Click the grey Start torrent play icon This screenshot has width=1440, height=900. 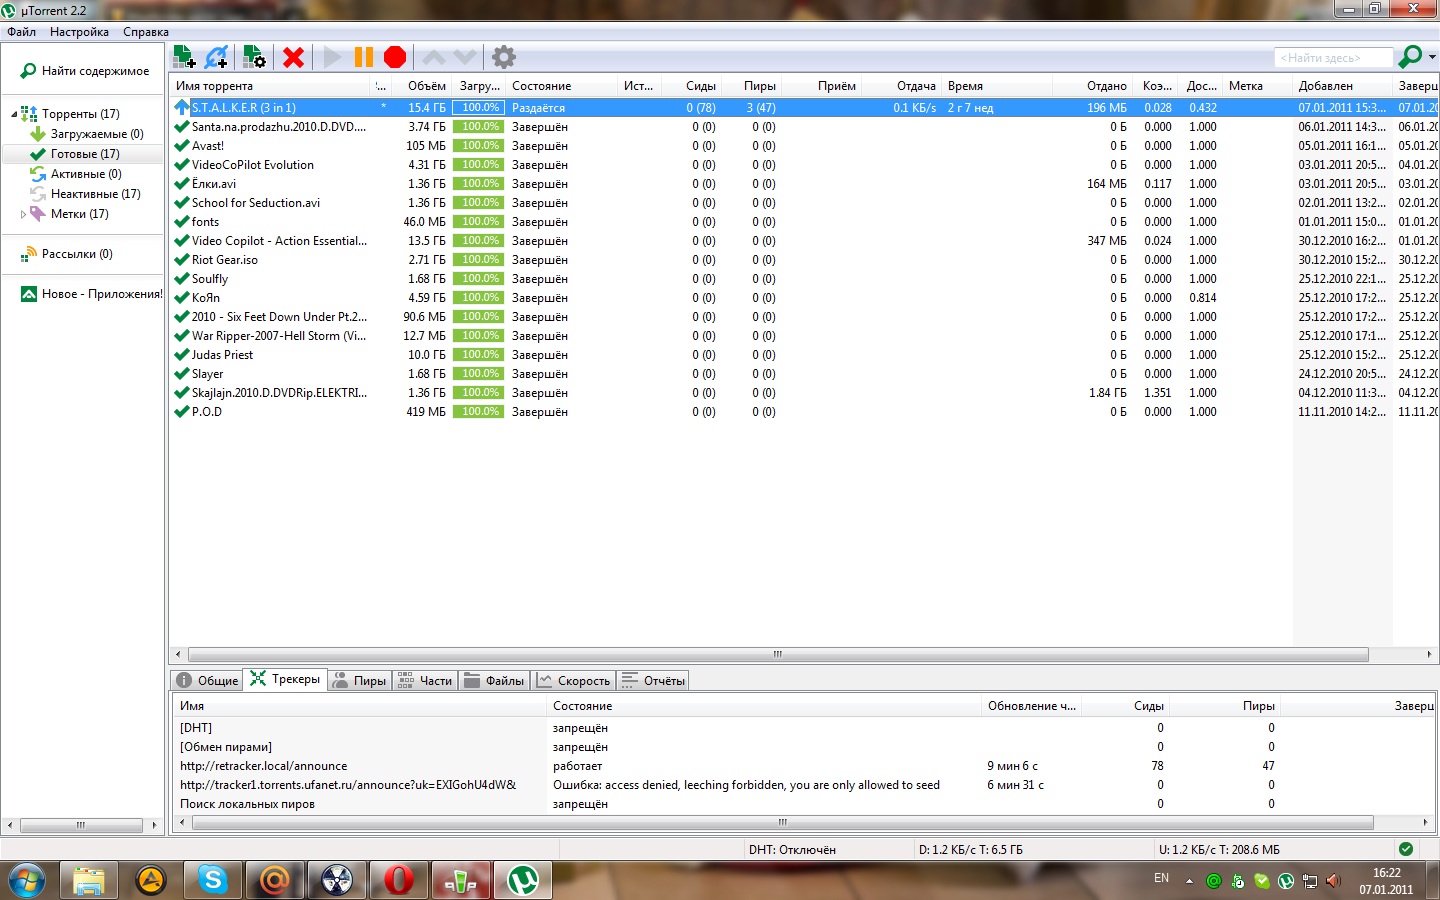click(x=332, y=57)
